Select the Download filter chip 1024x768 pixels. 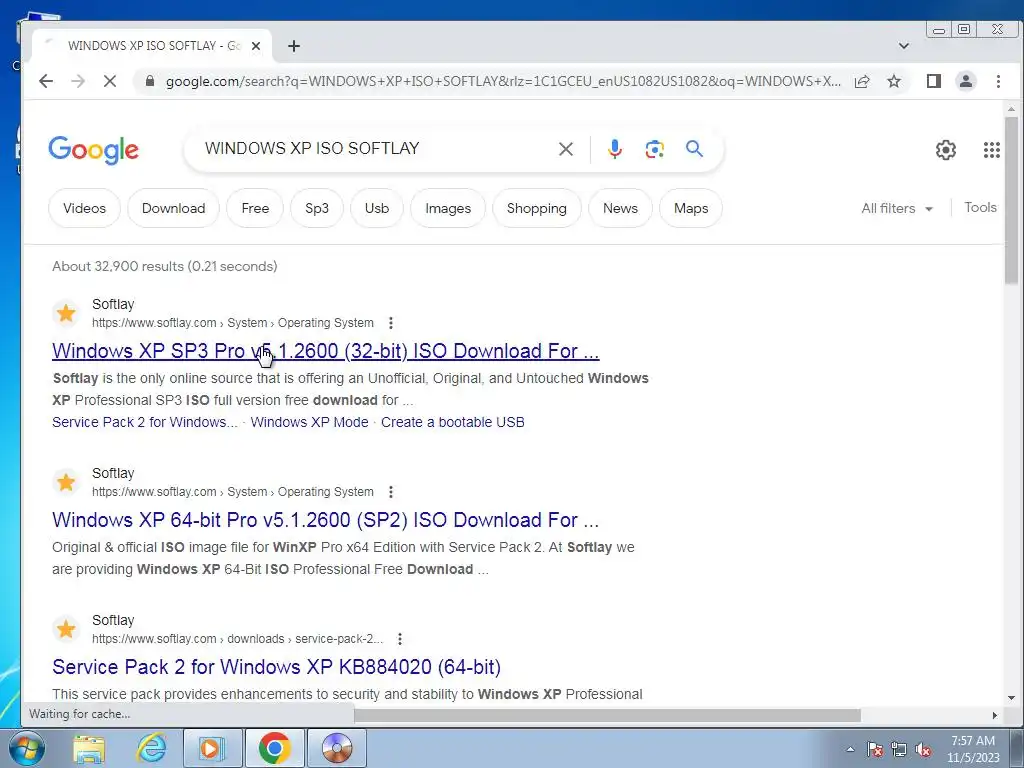(173, 208)
